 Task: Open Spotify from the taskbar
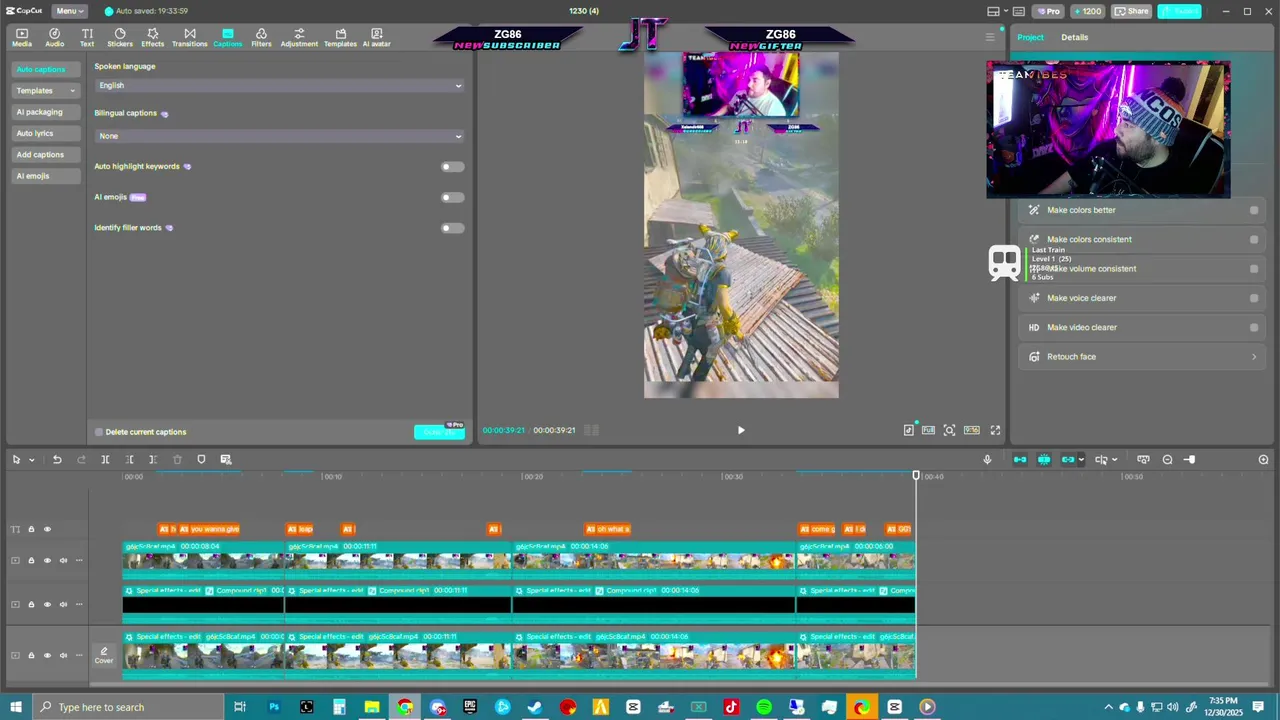pos(764,707)
